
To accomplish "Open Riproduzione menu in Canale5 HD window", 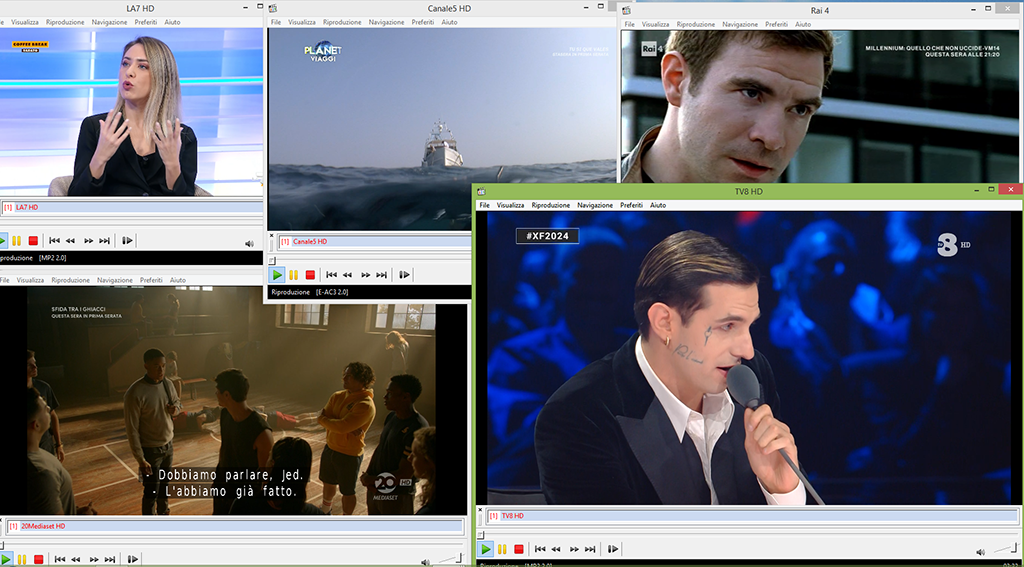I will 341,22.
